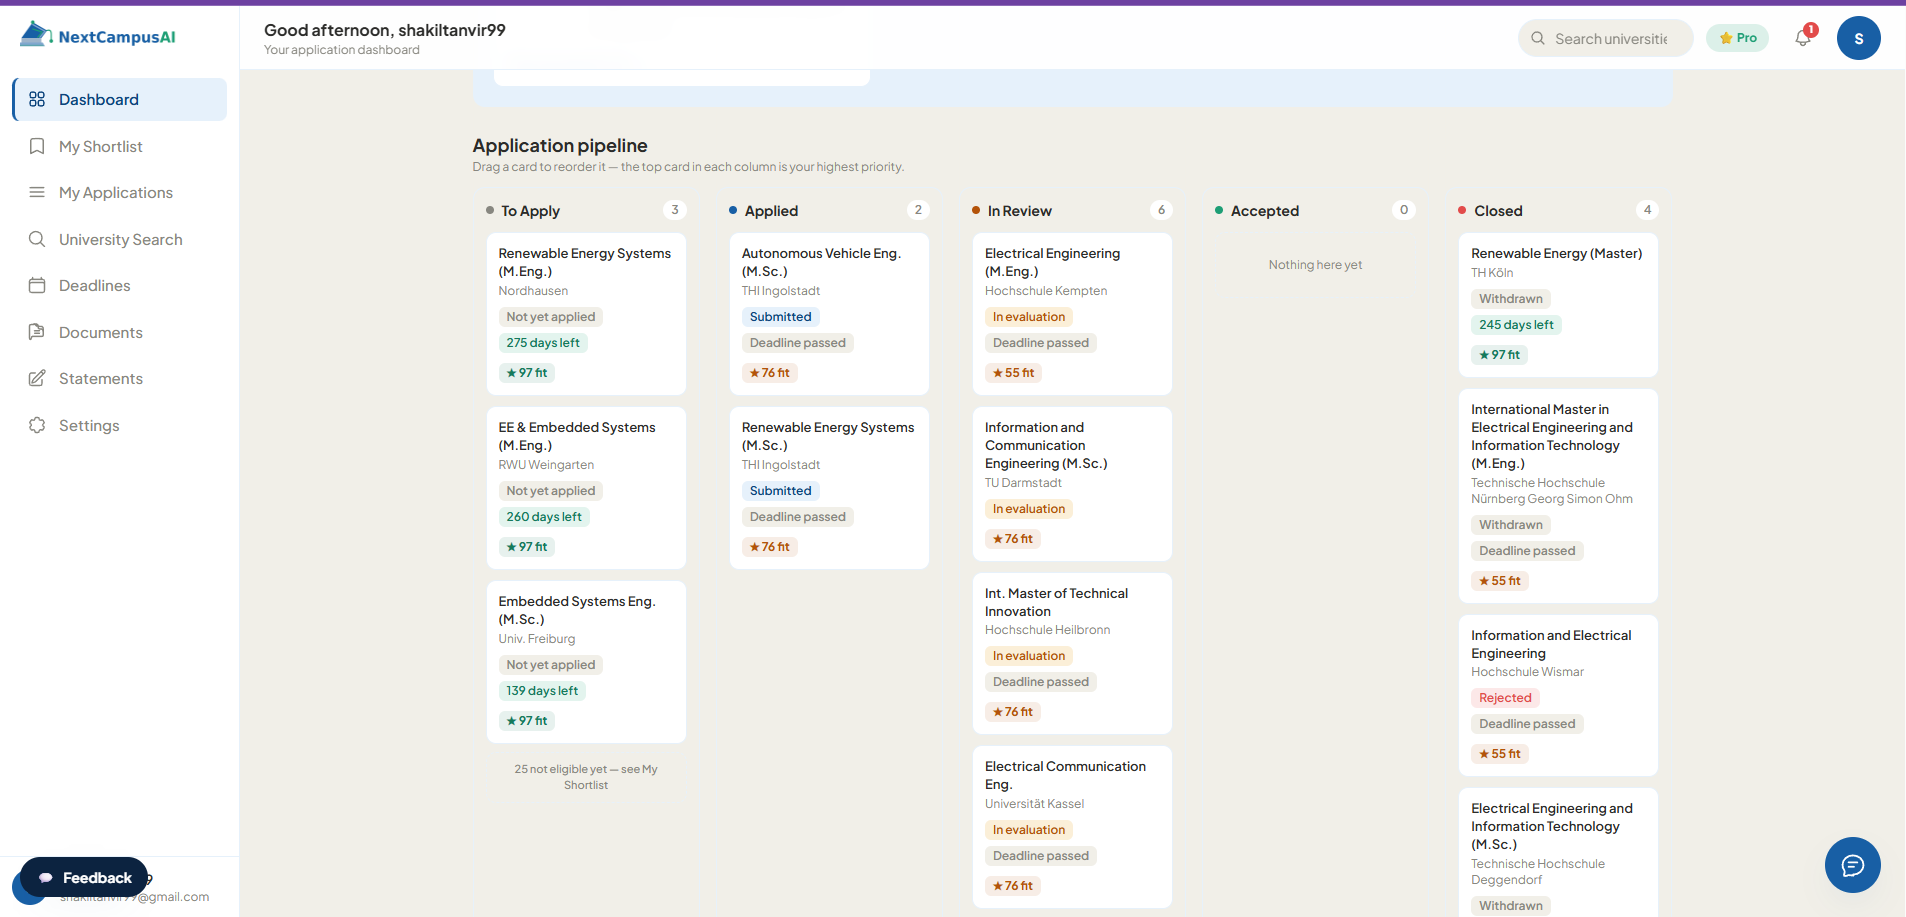1906x917 pixels.
Task: Click the Pro star badge
Action: click(1737, 38)
